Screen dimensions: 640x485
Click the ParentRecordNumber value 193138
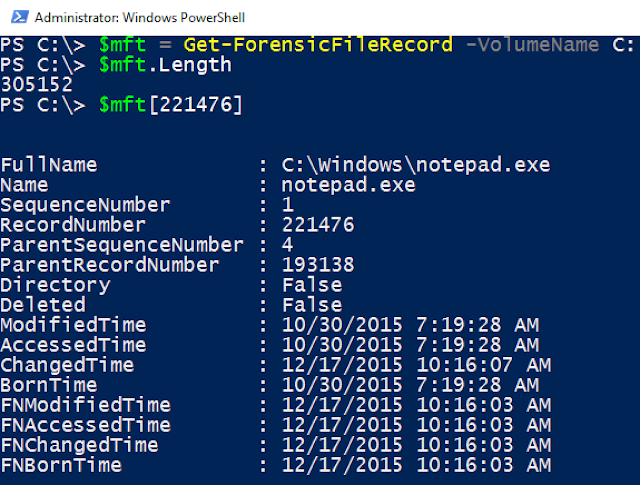pyautogui.click(x=318, y=265)
